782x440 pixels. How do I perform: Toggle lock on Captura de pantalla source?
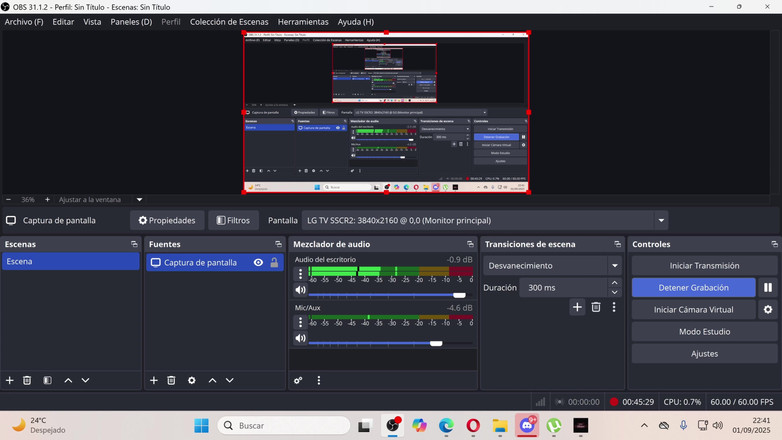pos(274,262)
